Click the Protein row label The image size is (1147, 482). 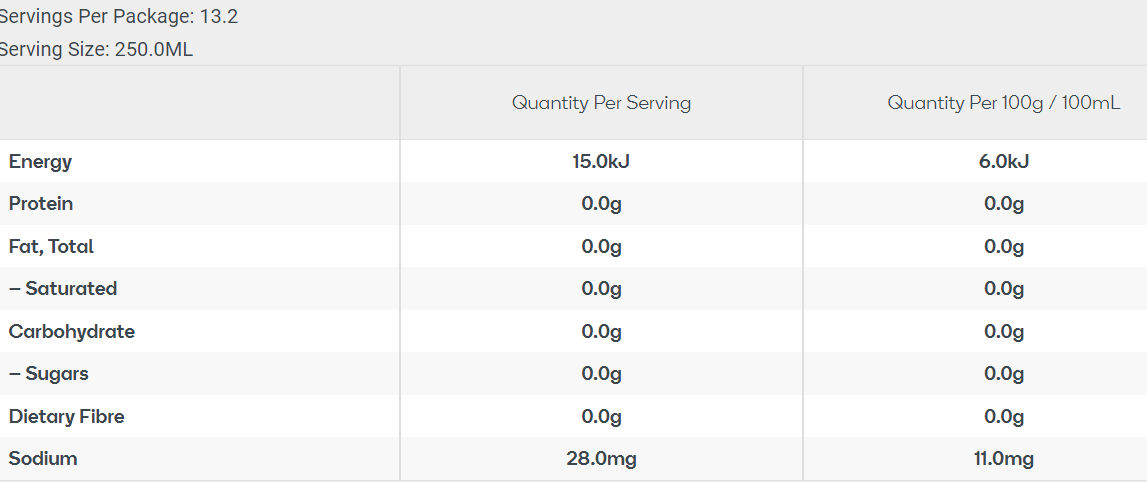pyautogui.click(x=41, y=204)
